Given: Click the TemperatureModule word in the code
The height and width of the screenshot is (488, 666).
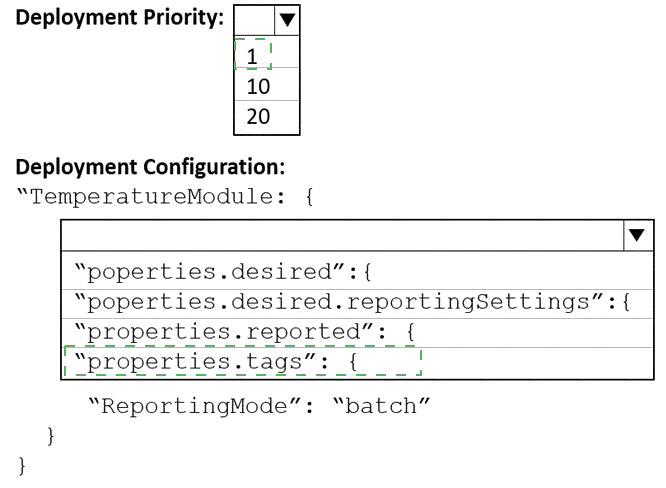Looking at the screenshot, I should coord(151,197).
